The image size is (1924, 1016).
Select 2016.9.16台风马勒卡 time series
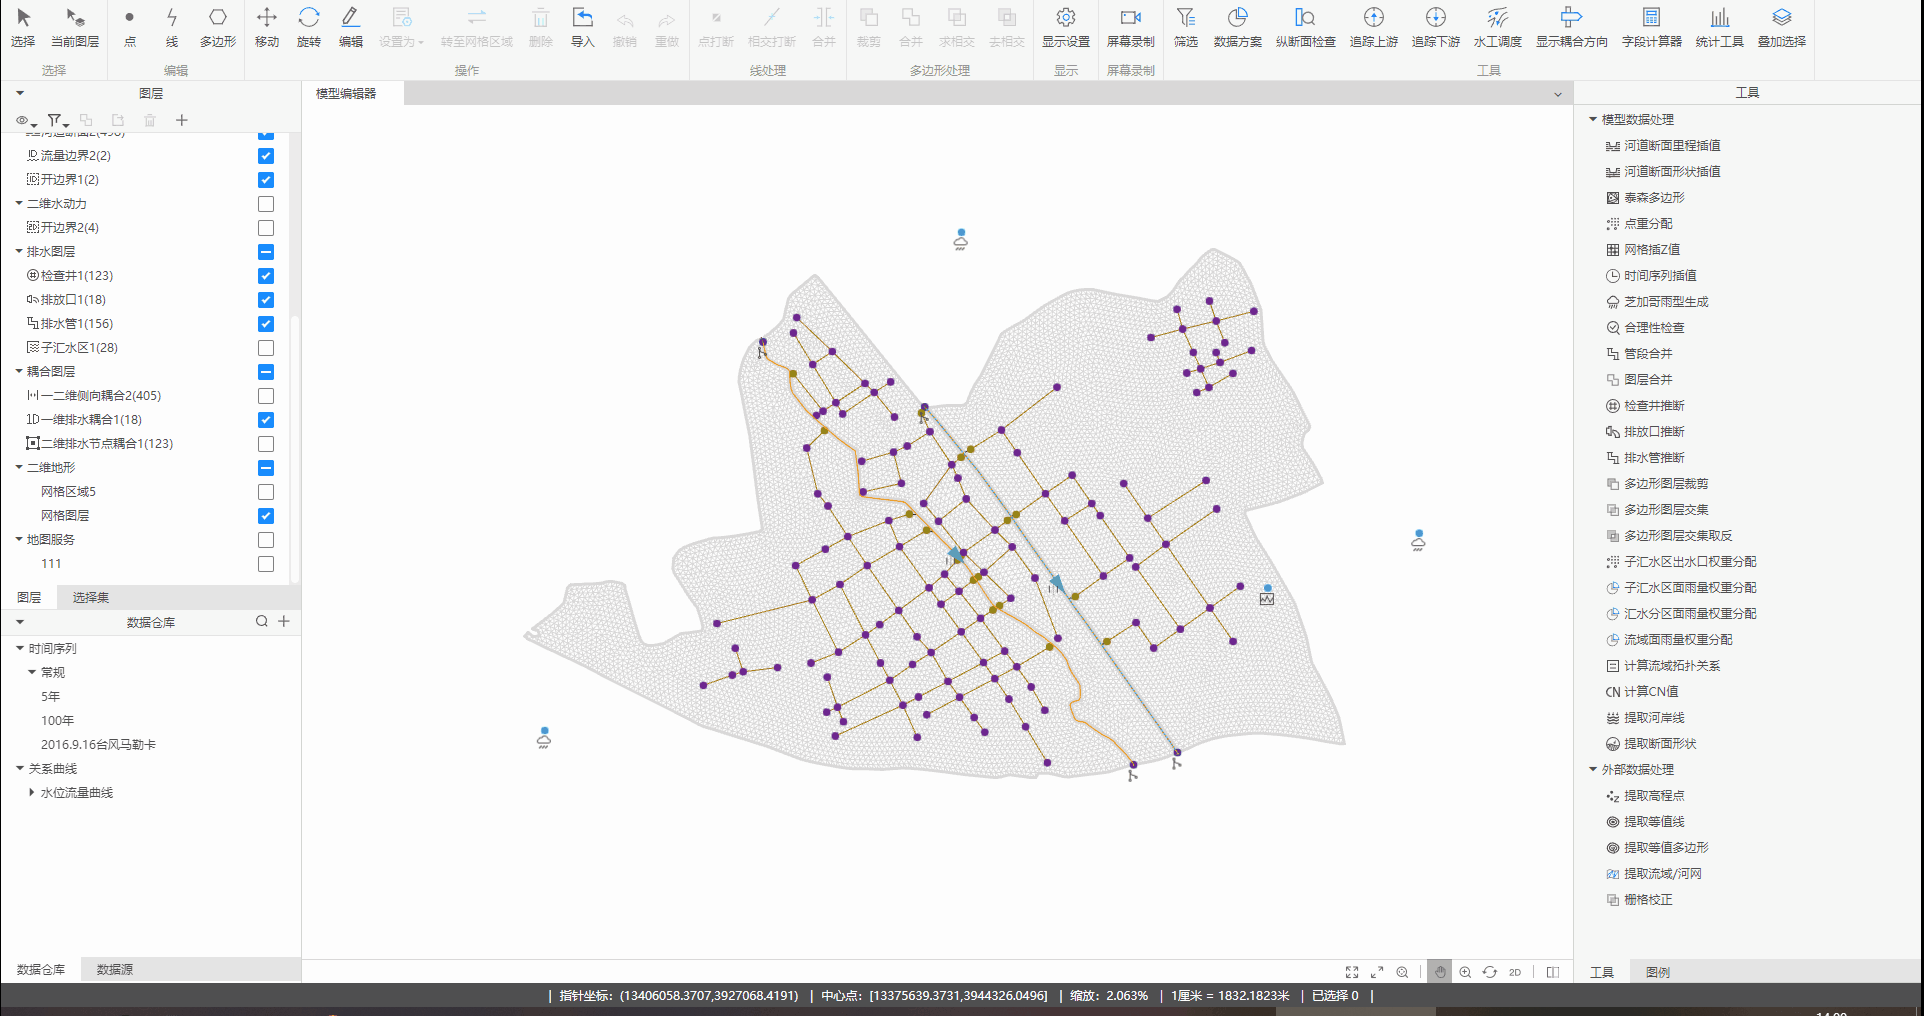[98, 744]
